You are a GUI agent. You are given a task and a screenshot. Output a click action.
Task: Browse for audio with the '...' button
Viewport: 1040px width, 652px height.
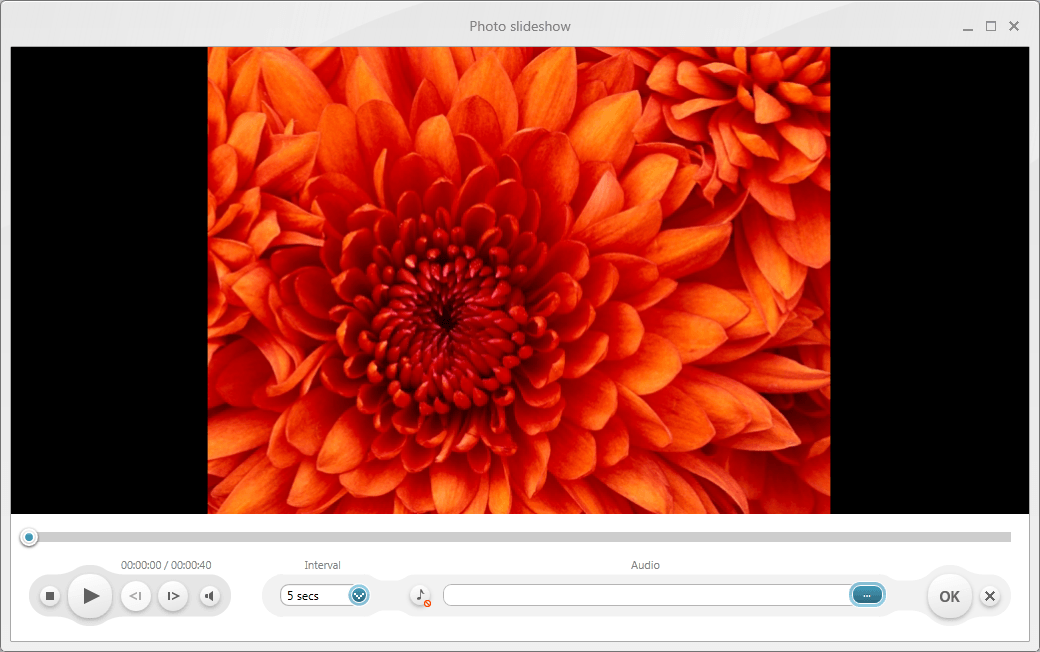click(867, 595)
